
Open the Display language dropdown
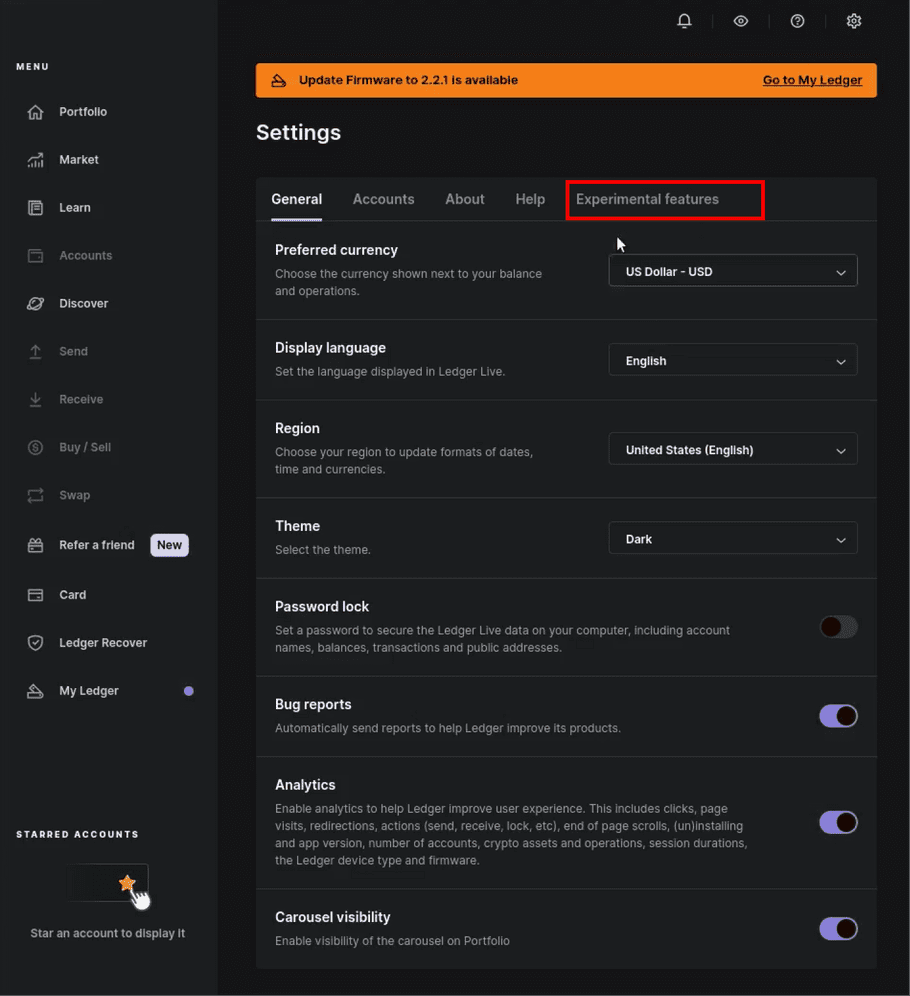[732, 361]
